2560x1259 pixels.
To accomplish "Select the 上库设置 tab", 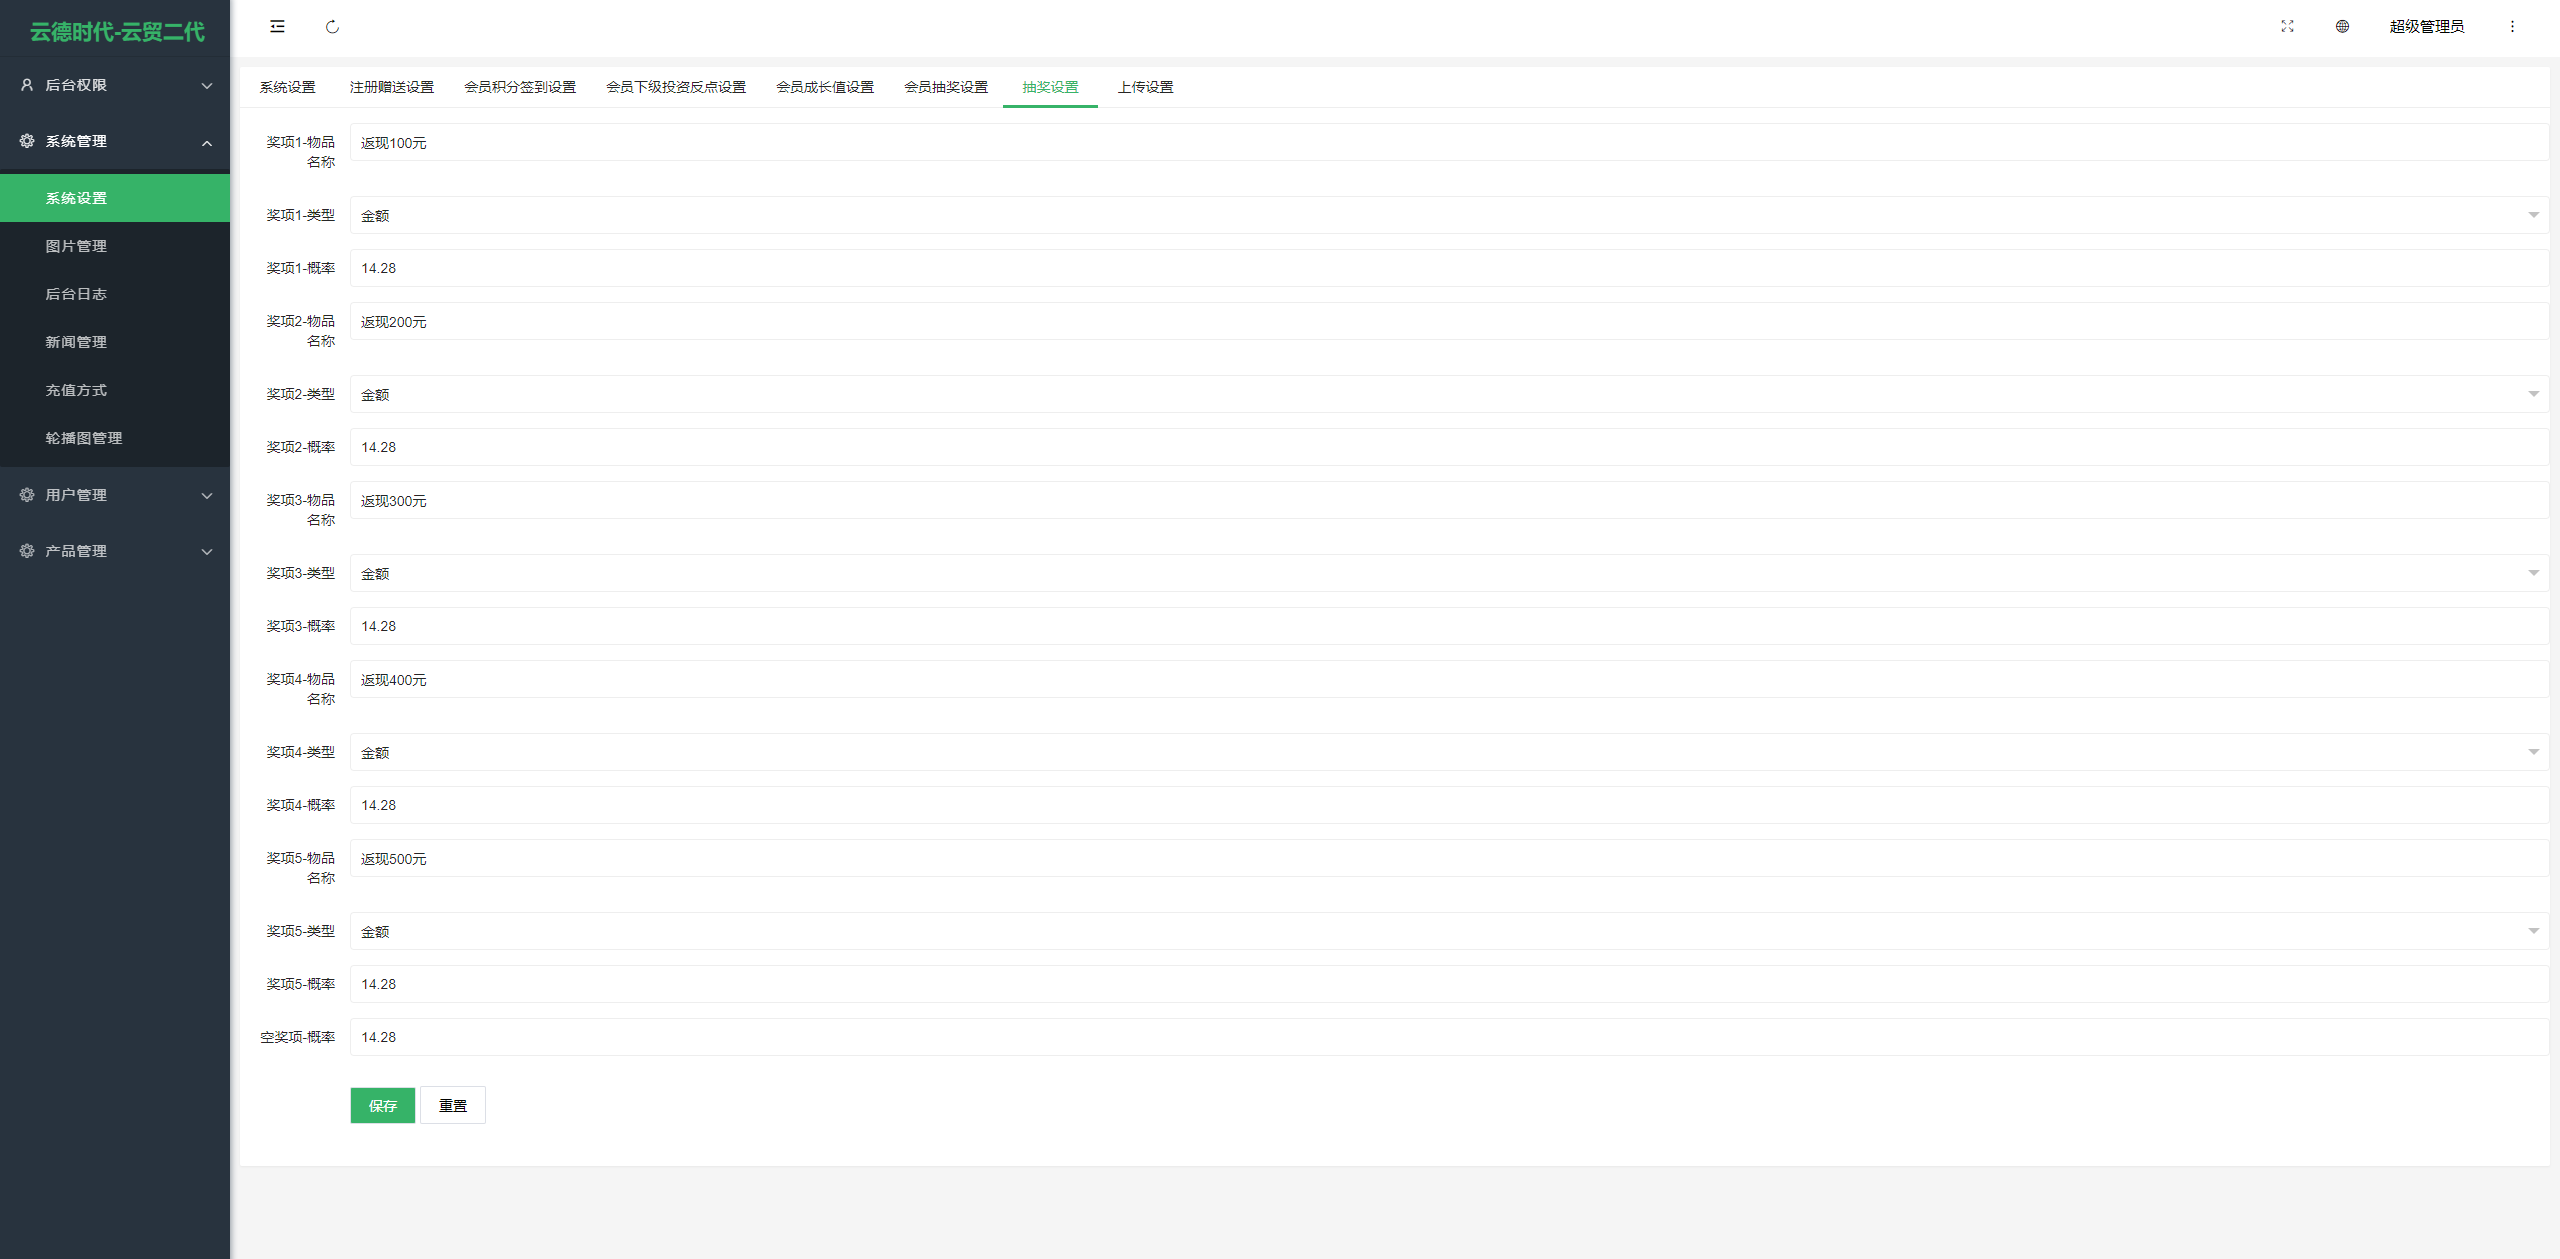I will click(x=1146, y=87).
